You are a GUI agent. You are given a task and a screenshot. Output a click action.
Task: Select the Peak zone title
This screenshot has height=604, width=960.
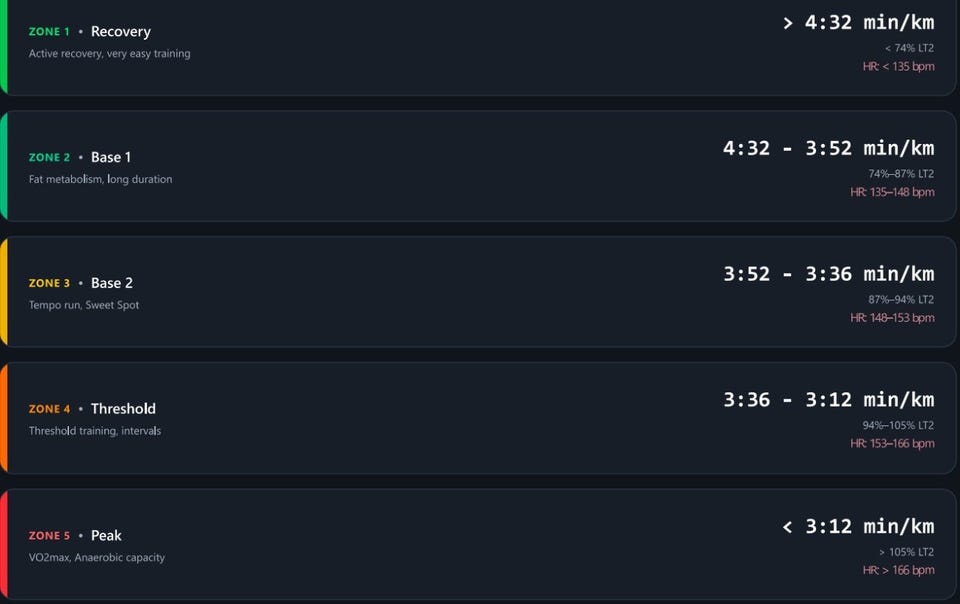tap(107, 535)
